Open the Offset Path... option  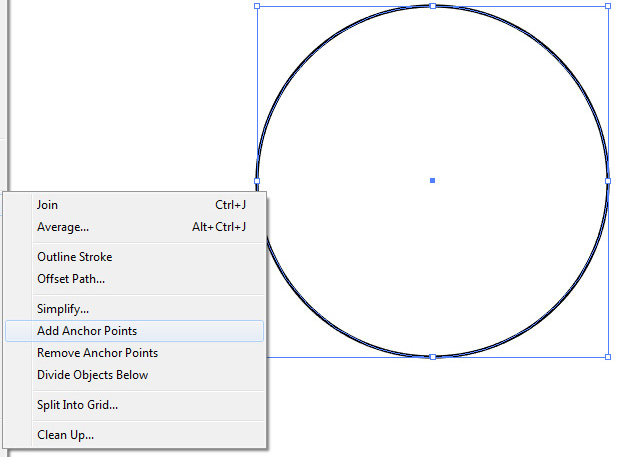tap(71, 279)
